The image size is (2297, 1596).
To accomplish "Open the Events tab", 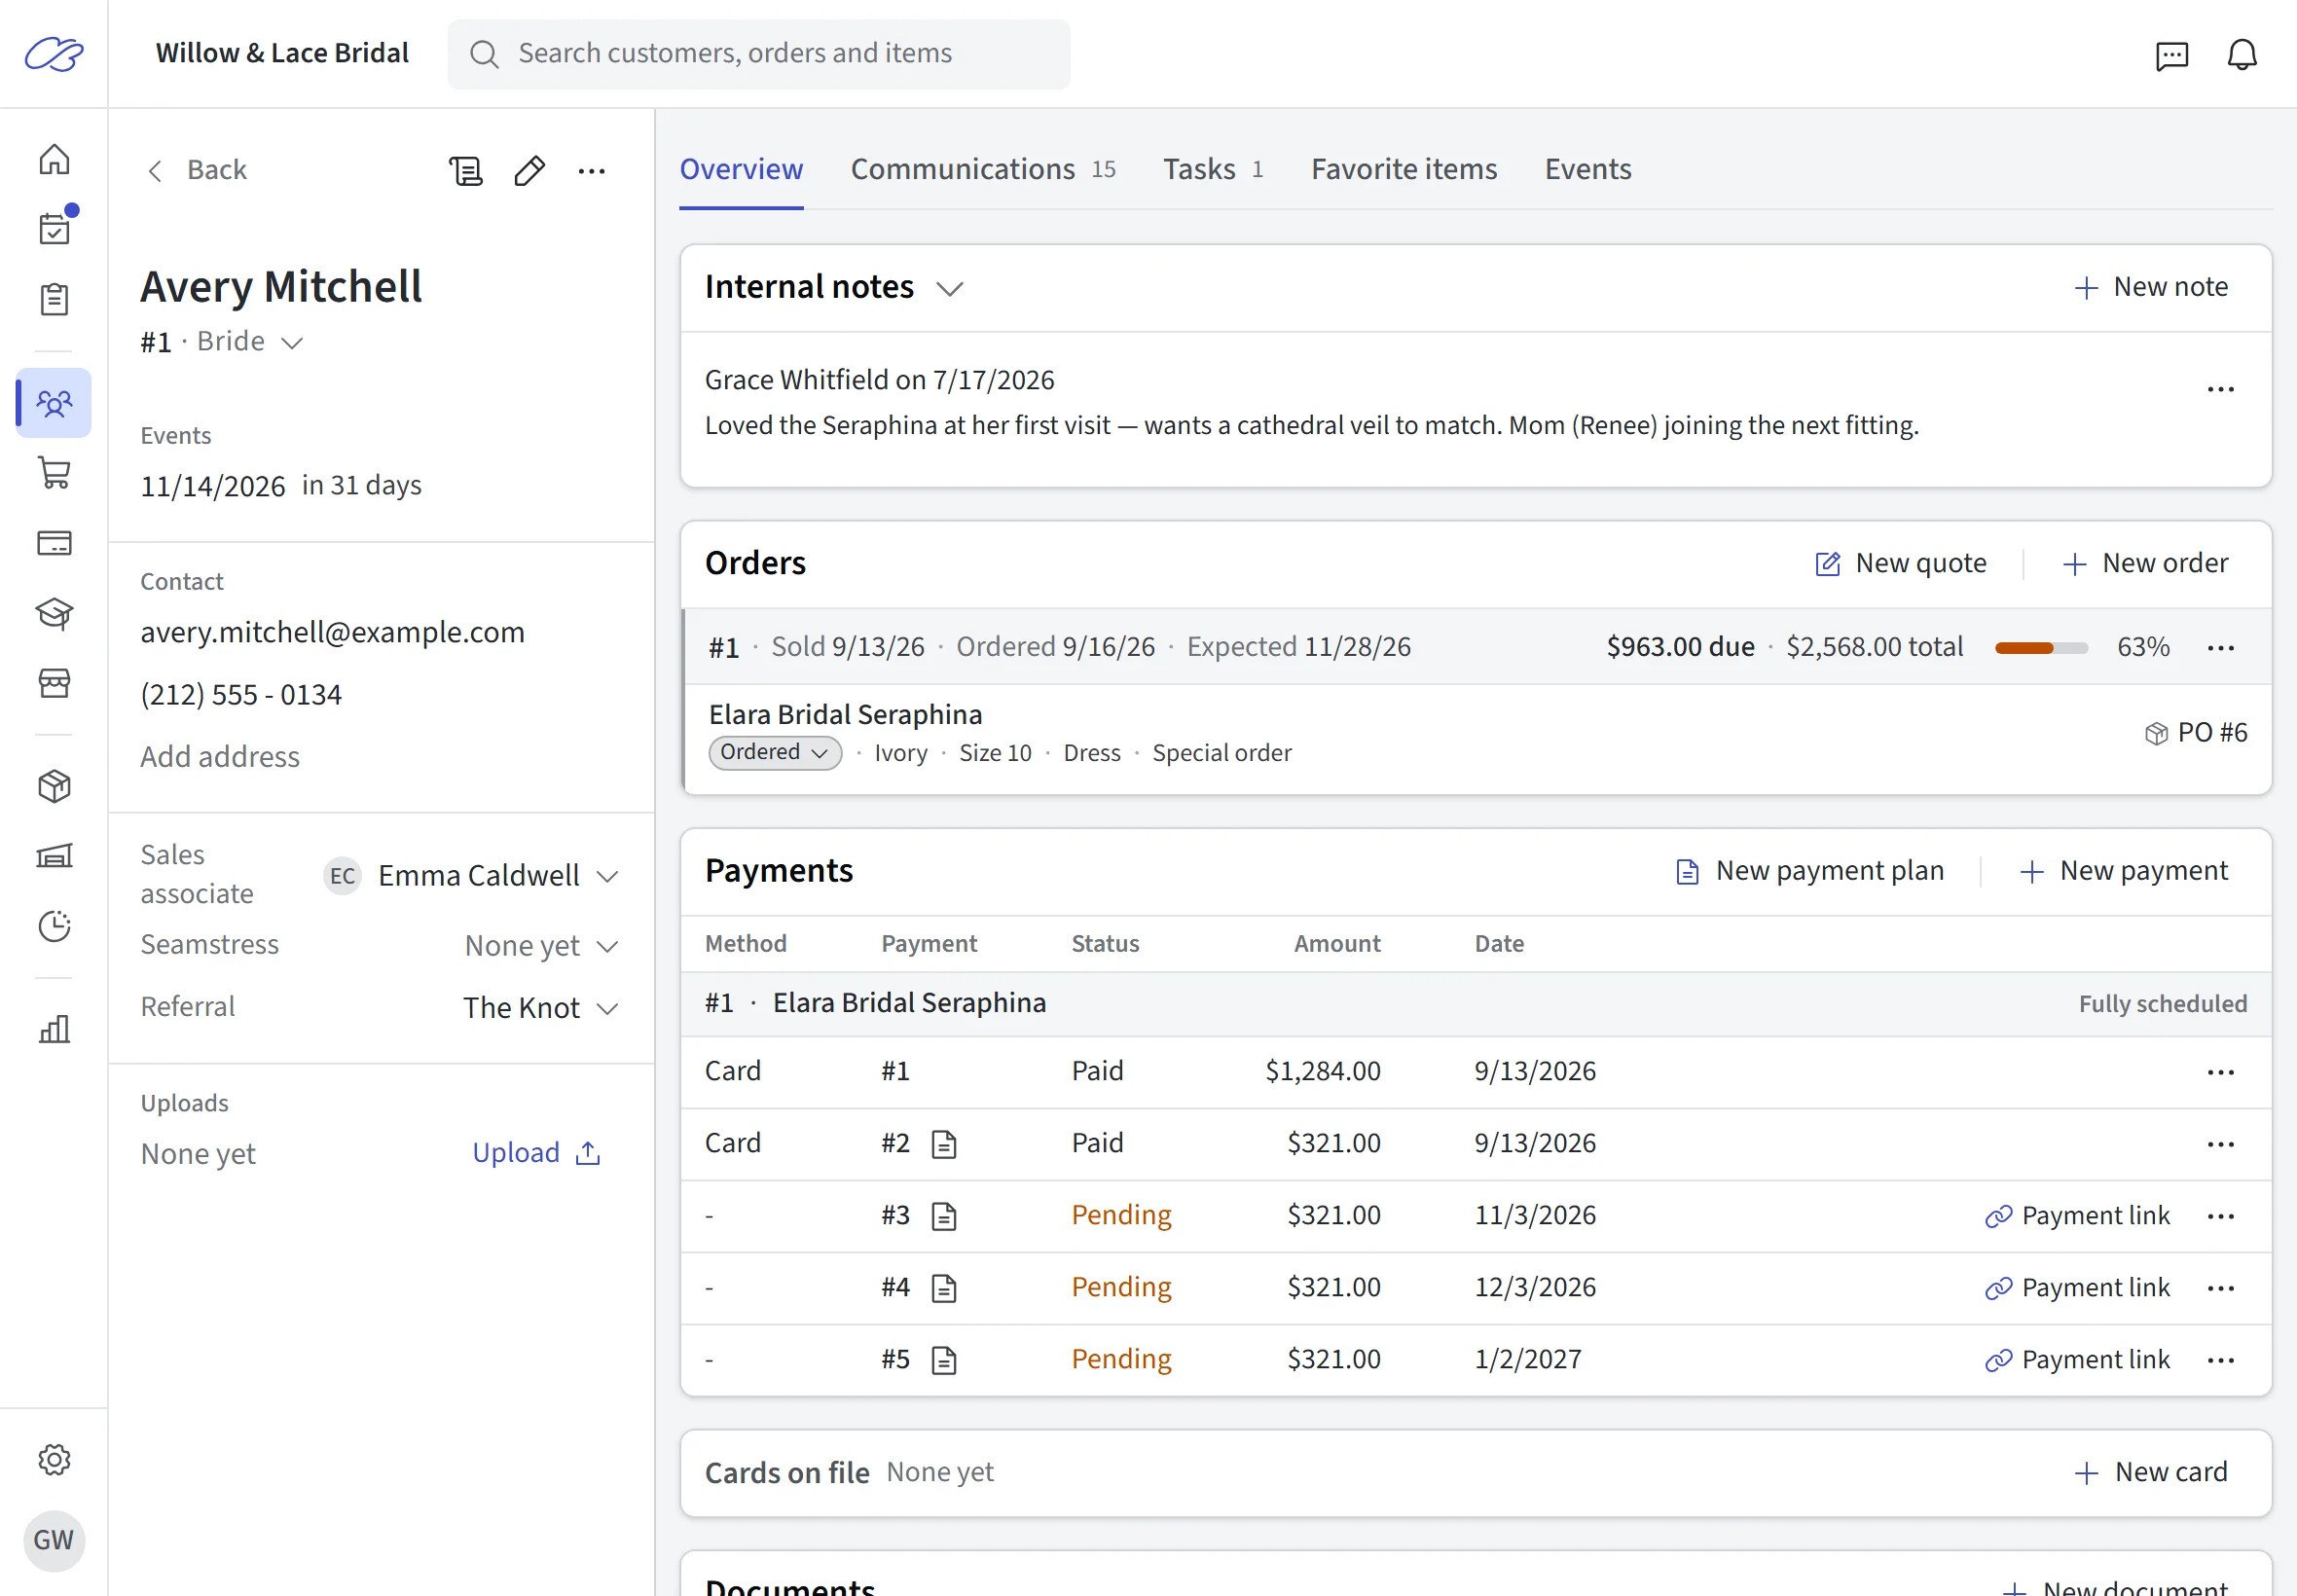I will click(x=1587, y=169).
